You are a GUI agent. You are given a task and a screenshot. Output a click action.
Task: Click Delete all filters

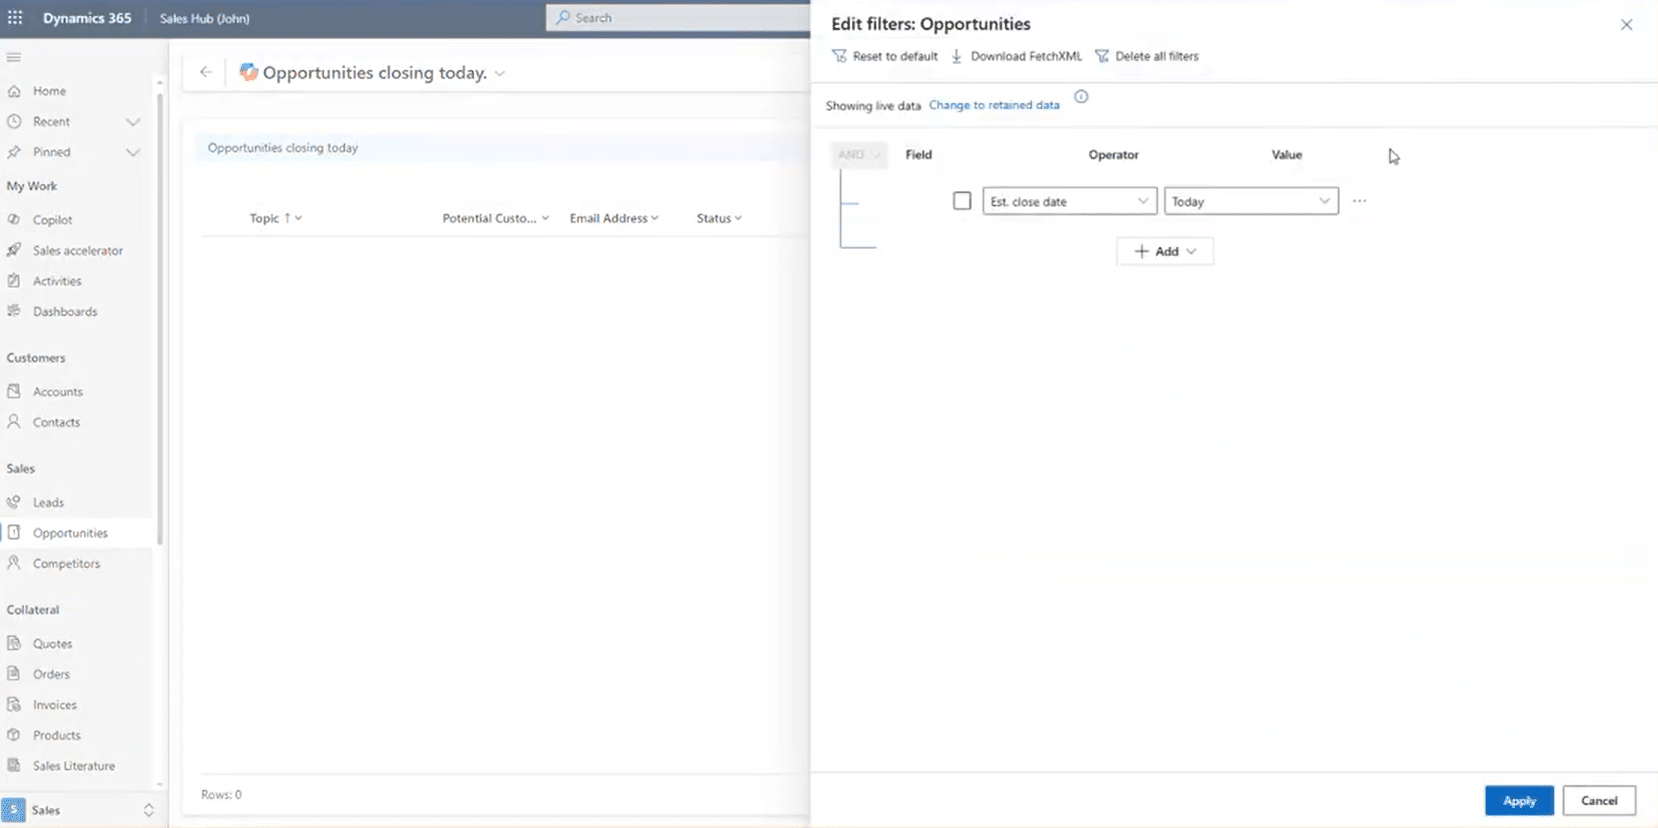[x=1146, y=57]
